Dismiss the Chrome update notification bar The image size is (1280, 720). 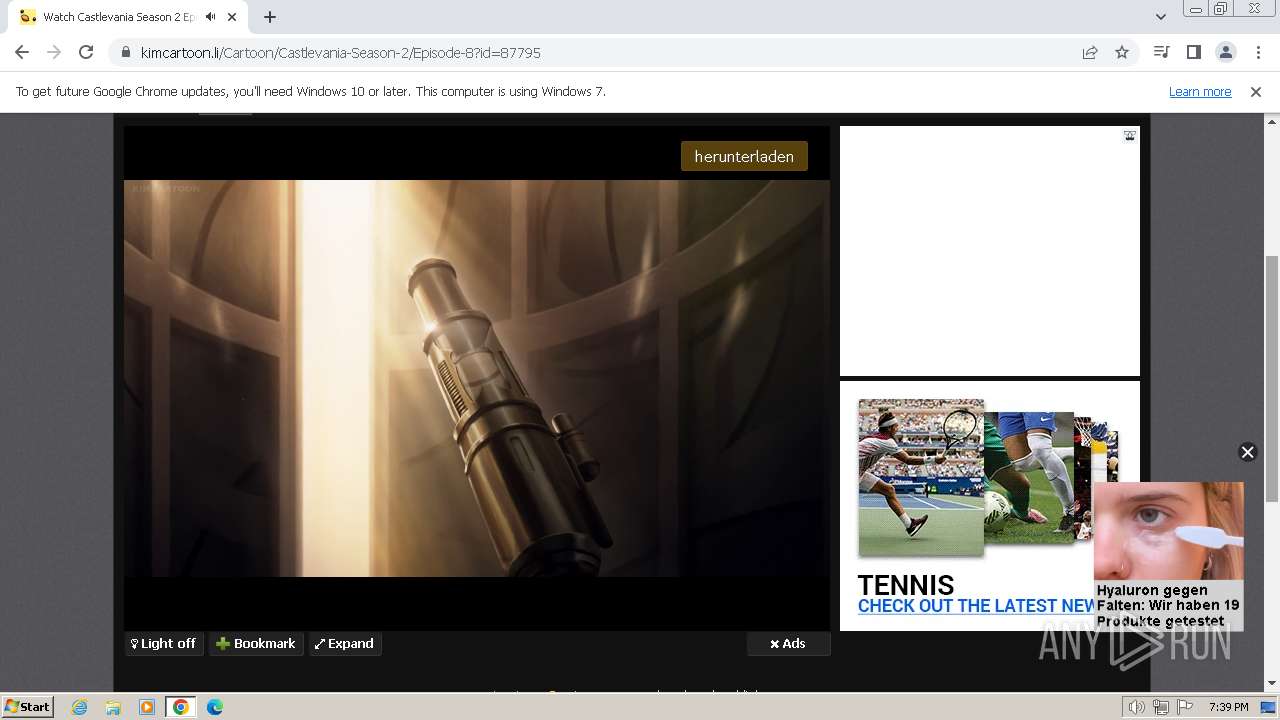(1256, 91)
